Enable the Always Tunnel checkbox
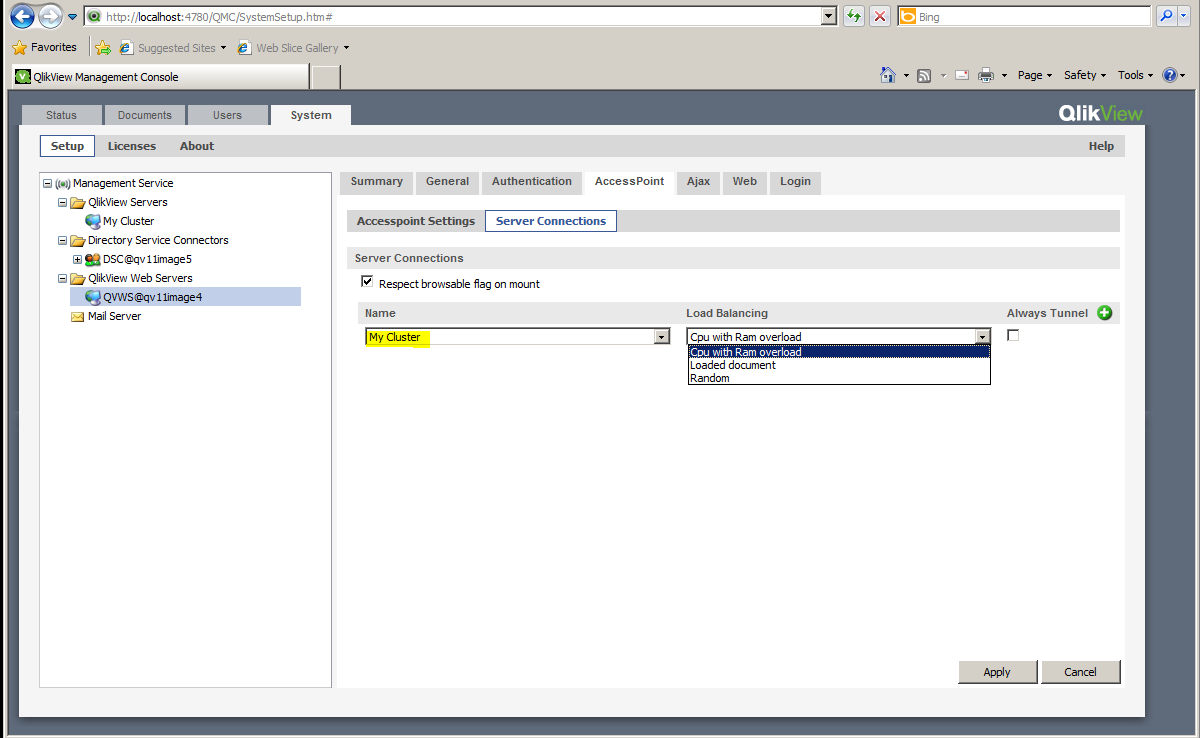Viewport: 1200px width, 738px height. click(1013, 334)
